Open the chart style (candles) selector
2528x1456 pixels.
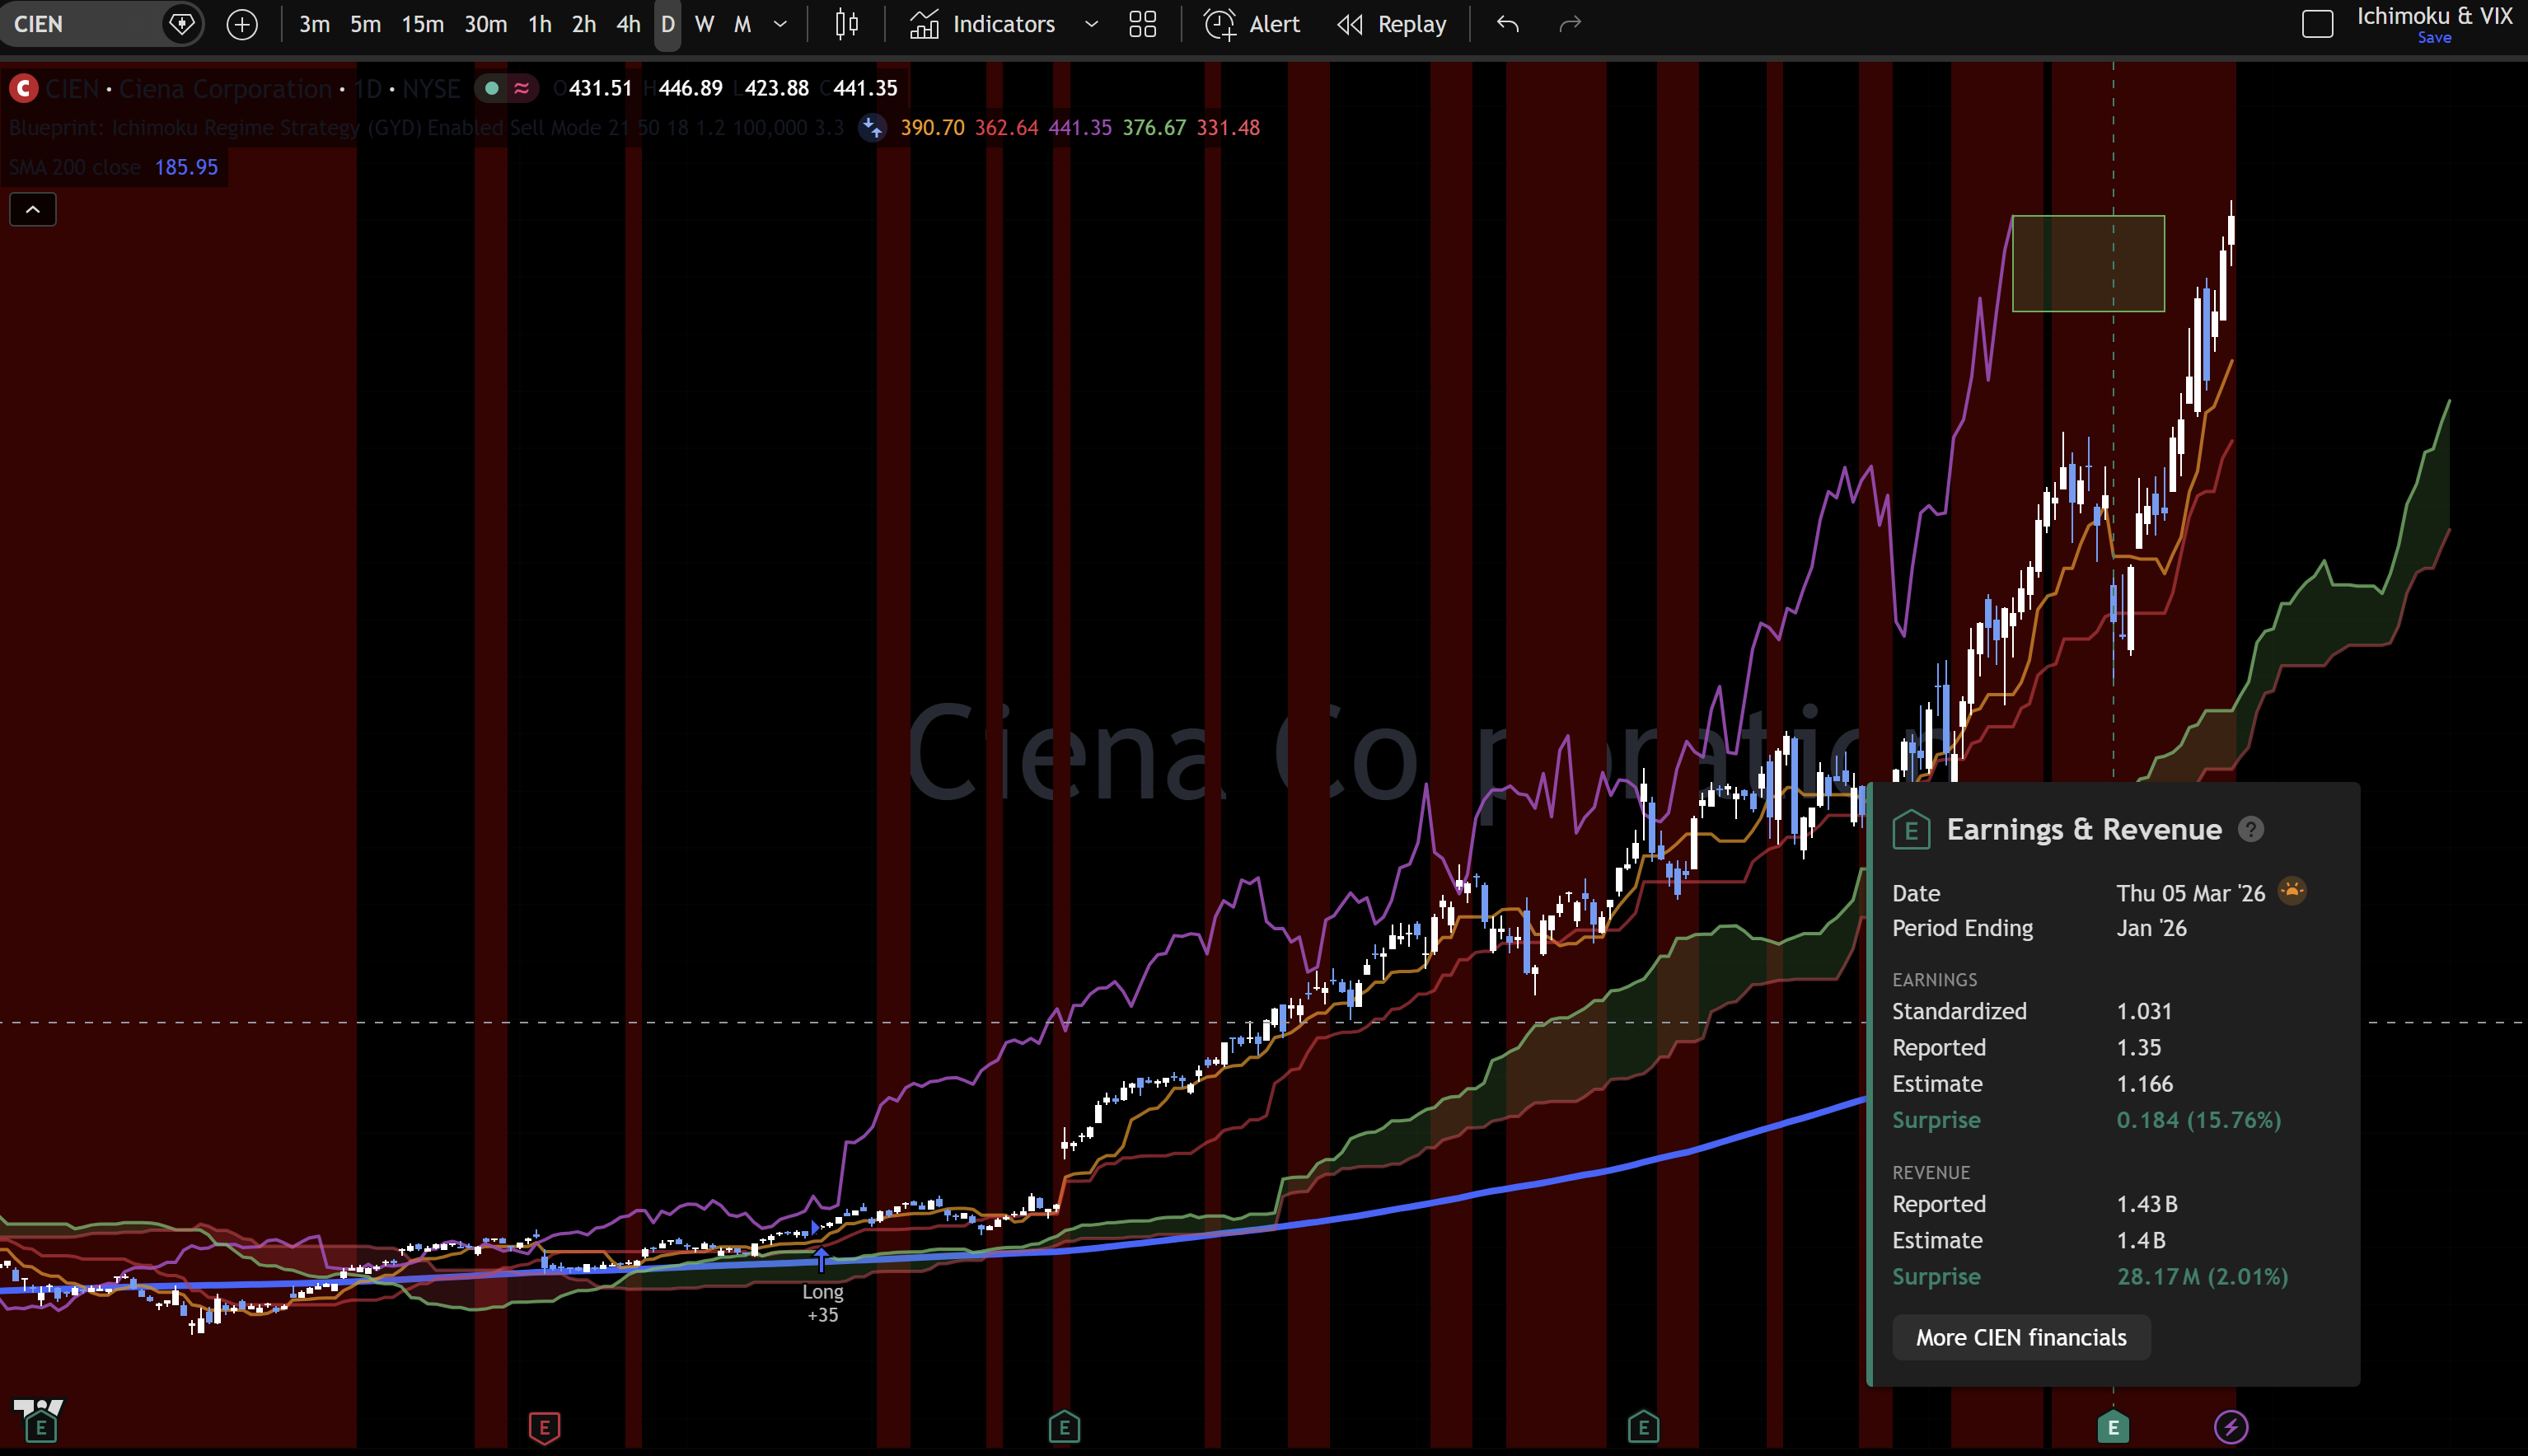pyautogui.click(x=846, y=24)
